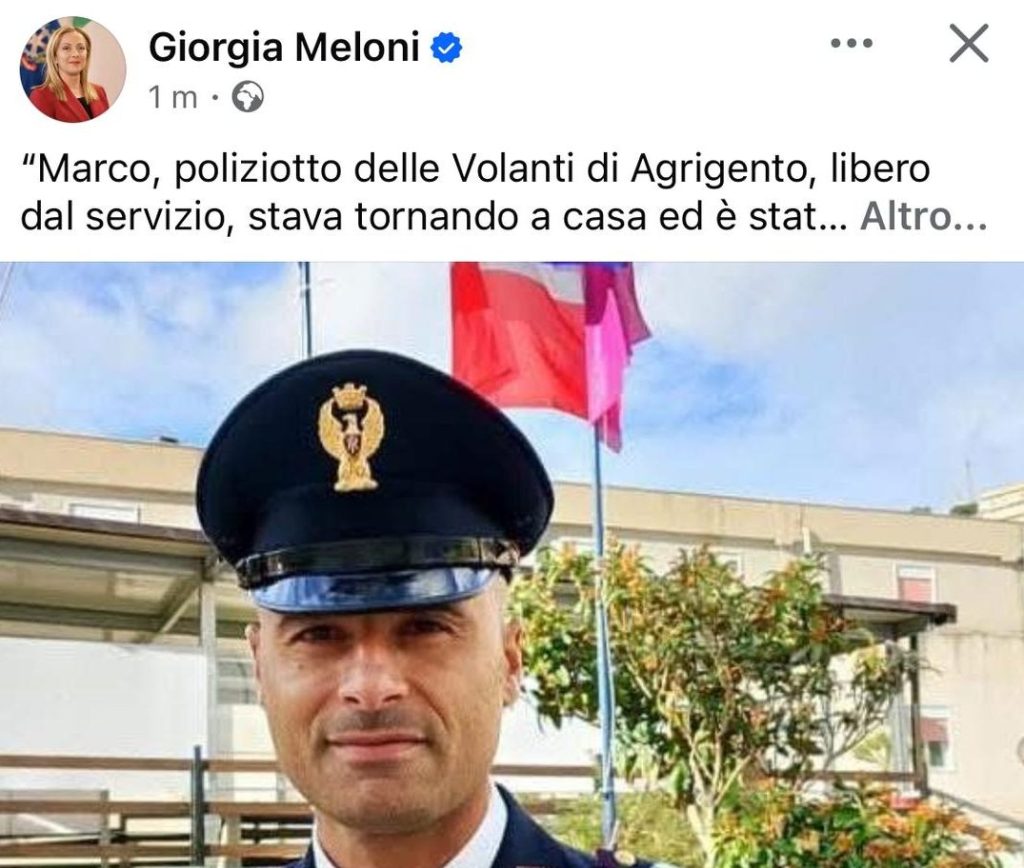The image size is (1024, 868).
Task: Open Giorgia Meloni's profile picture
Action: click(x=72, y=70)
